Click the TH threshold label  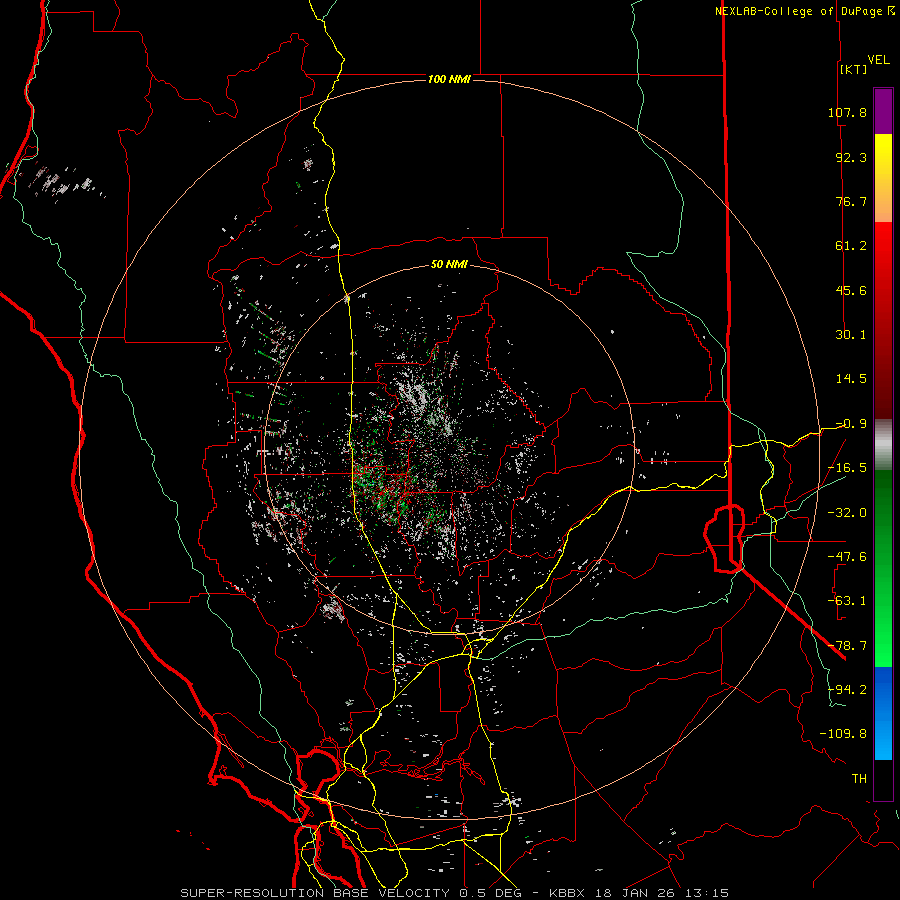tap(859, 778)
